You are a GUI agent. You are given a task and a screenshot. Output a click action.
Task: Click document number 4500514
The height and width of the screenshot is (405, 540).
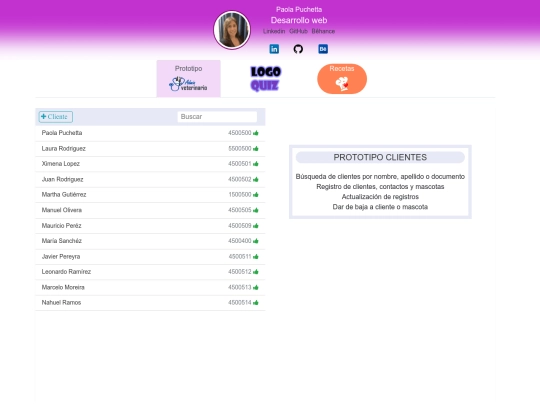click(x=240, y=302)
